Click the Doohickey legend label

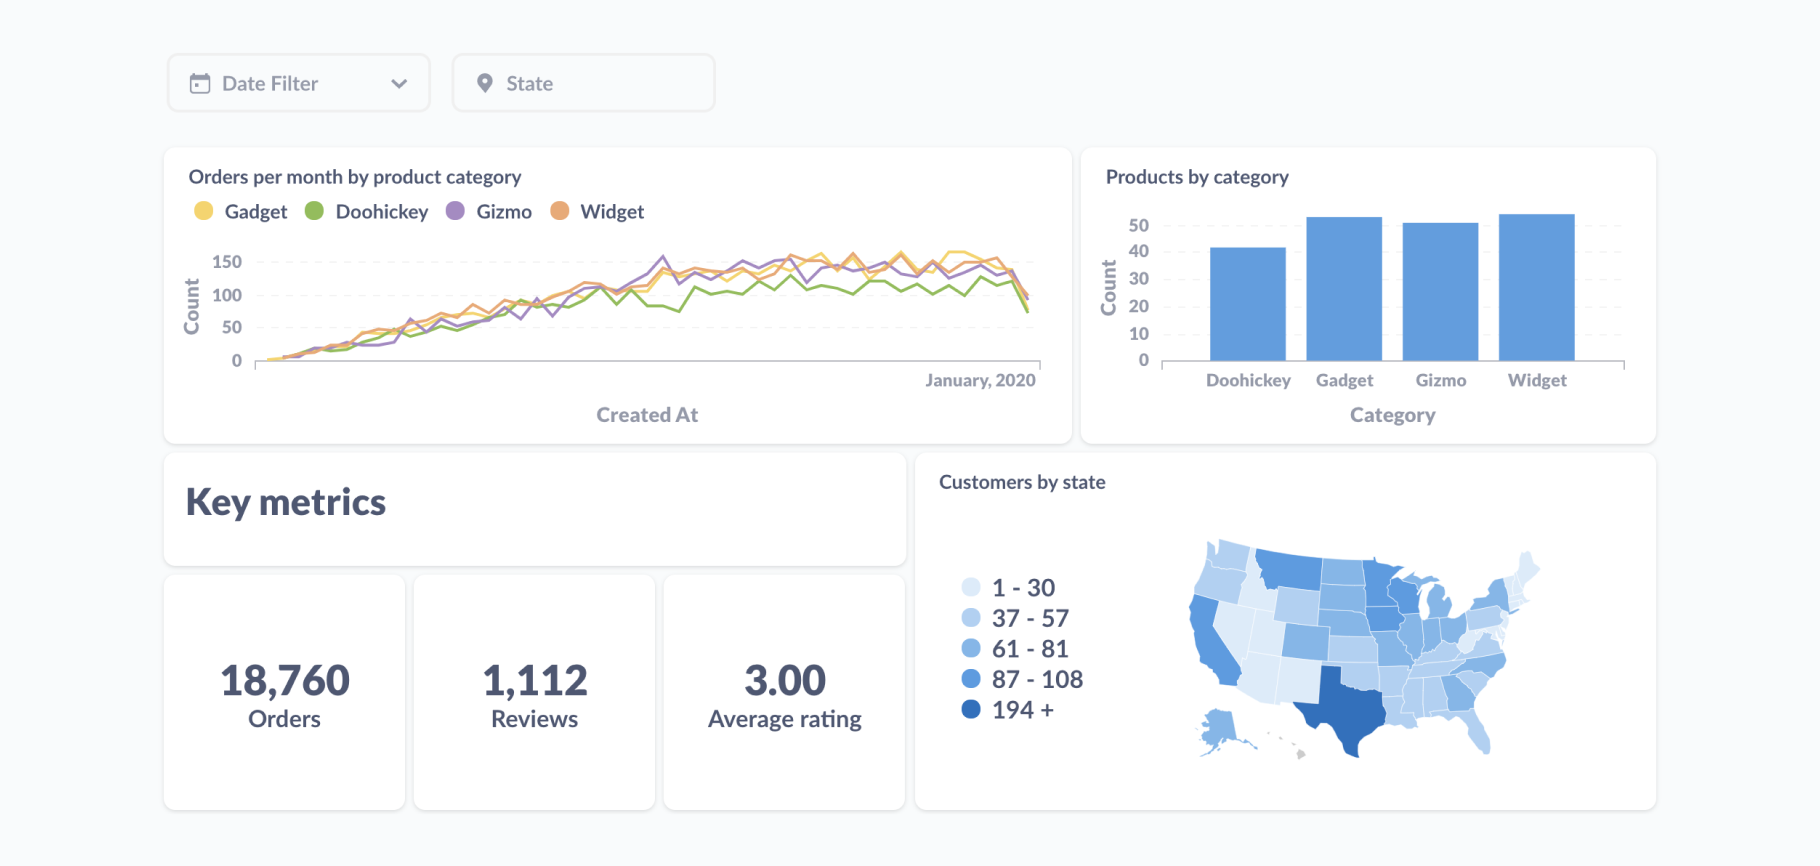pyautogui.click(x=382, y=212)
